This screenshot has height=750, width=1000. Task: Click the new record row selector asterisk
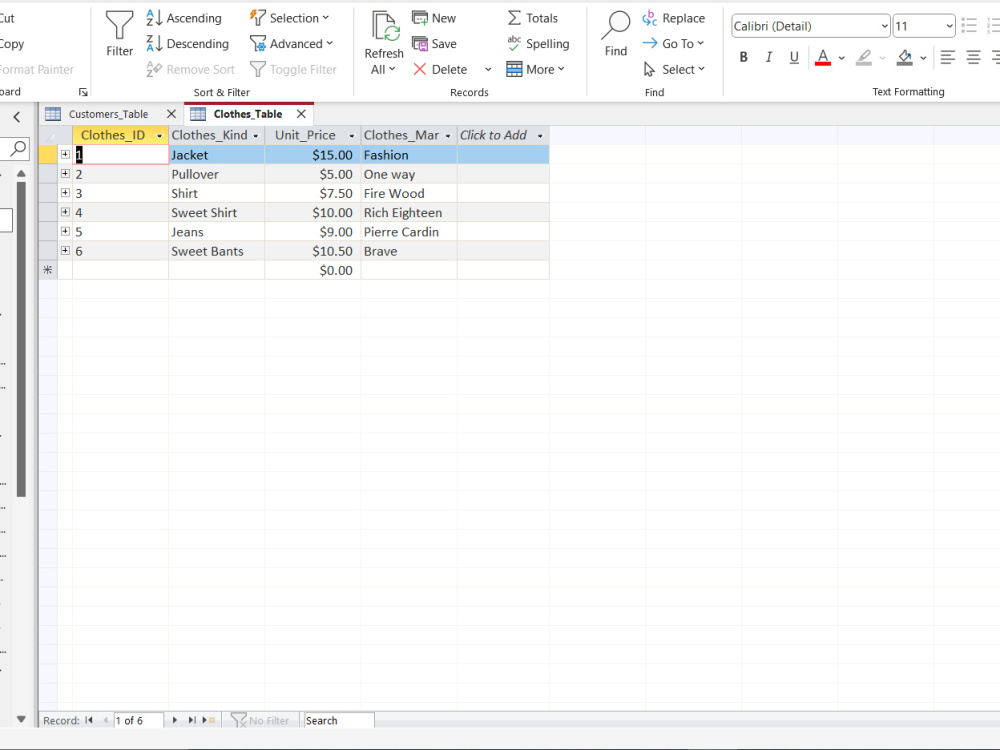click(48, 270)
